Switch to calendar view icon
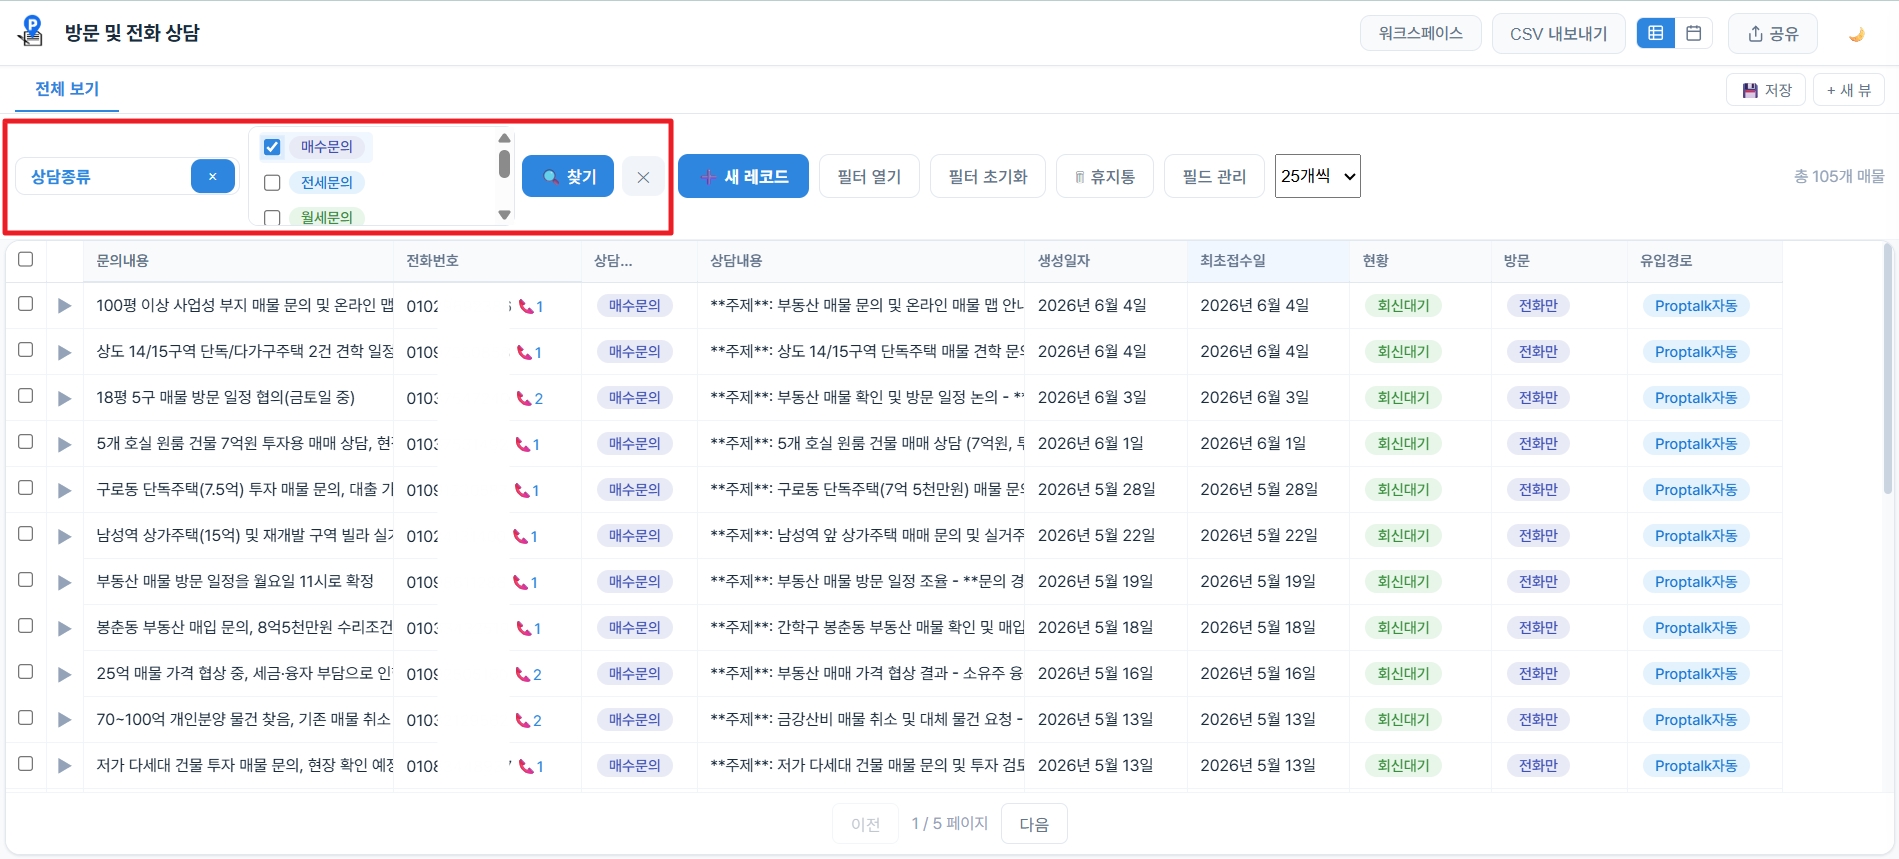1899x859 pixels. point(1694,33)
